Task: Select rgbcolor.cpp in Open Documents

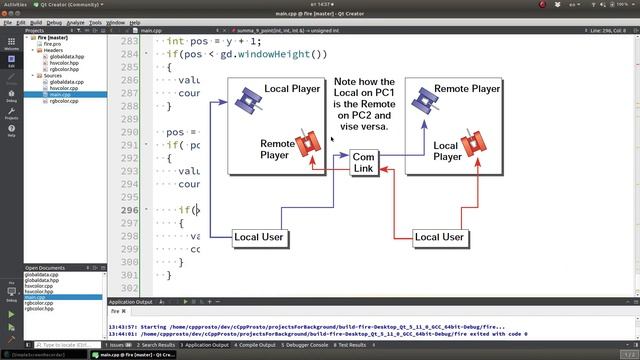Action: pyautogui.click(x=39, y=303)
